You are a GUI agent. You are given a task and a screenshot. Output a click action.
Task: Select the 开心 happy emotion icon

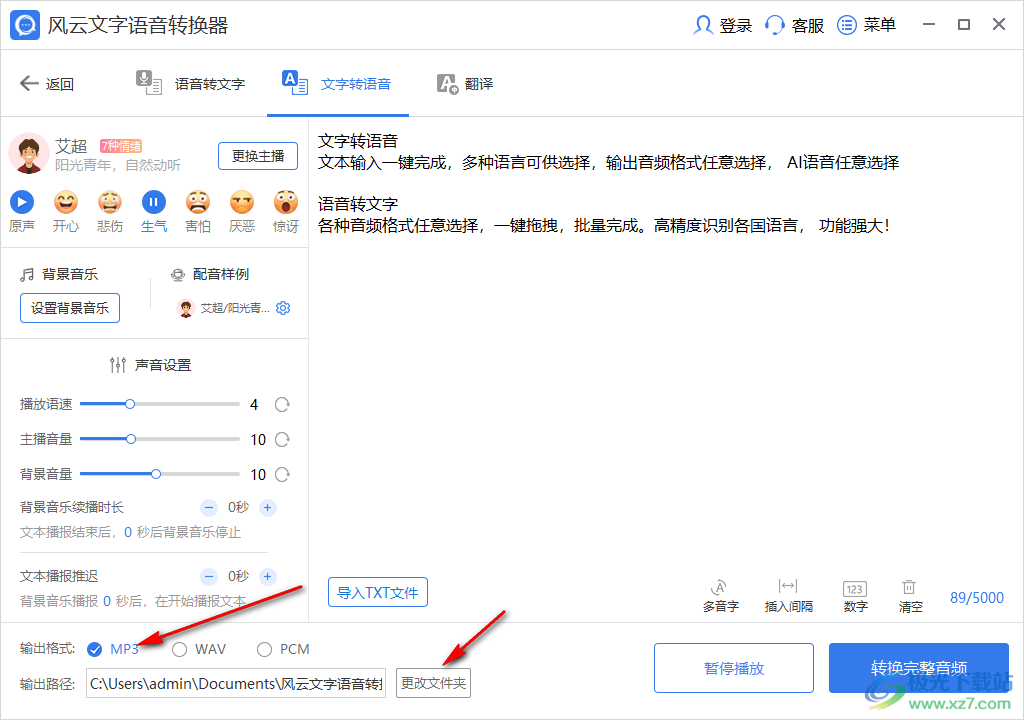point(65,203)
